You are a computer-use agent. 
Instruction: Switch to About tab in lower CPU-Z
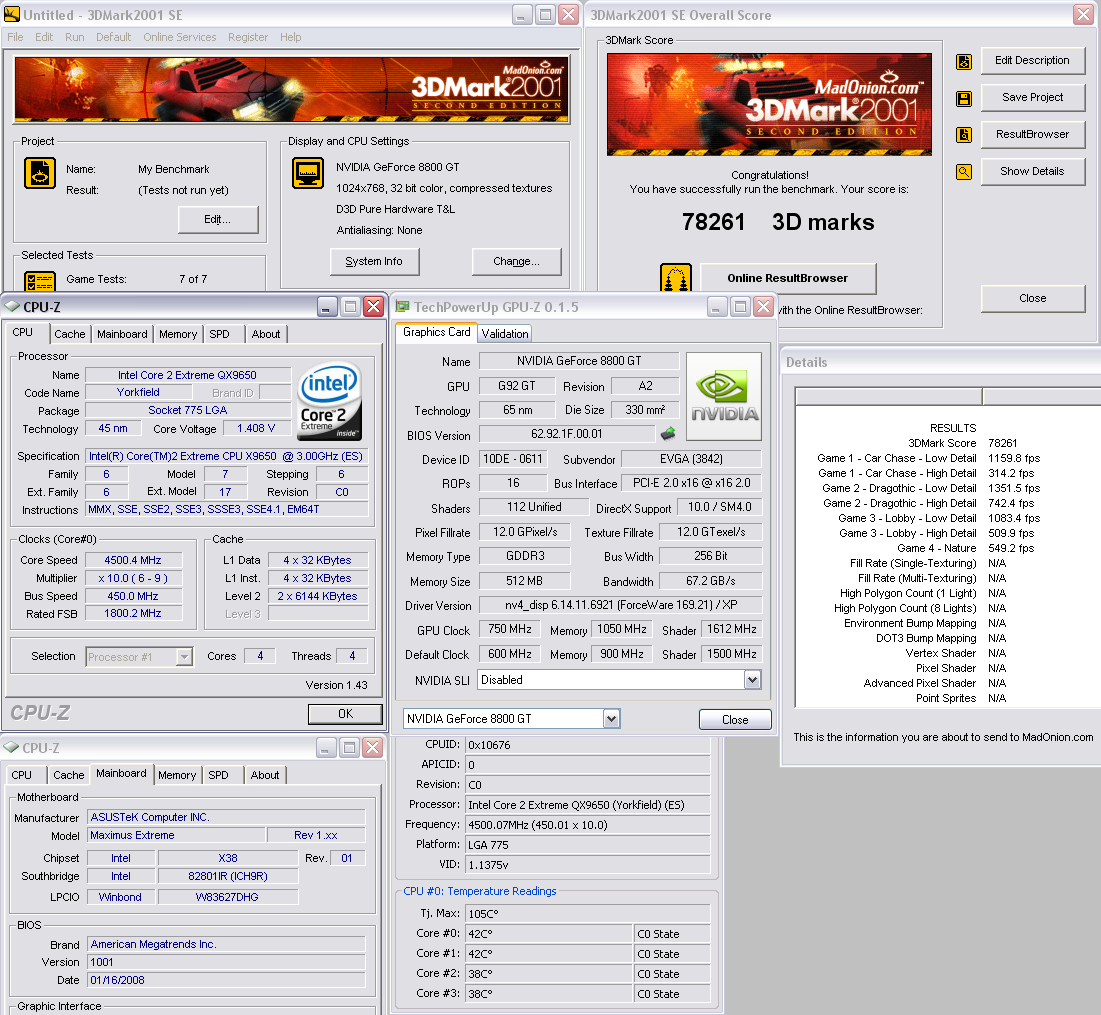(x=265, y=775)
